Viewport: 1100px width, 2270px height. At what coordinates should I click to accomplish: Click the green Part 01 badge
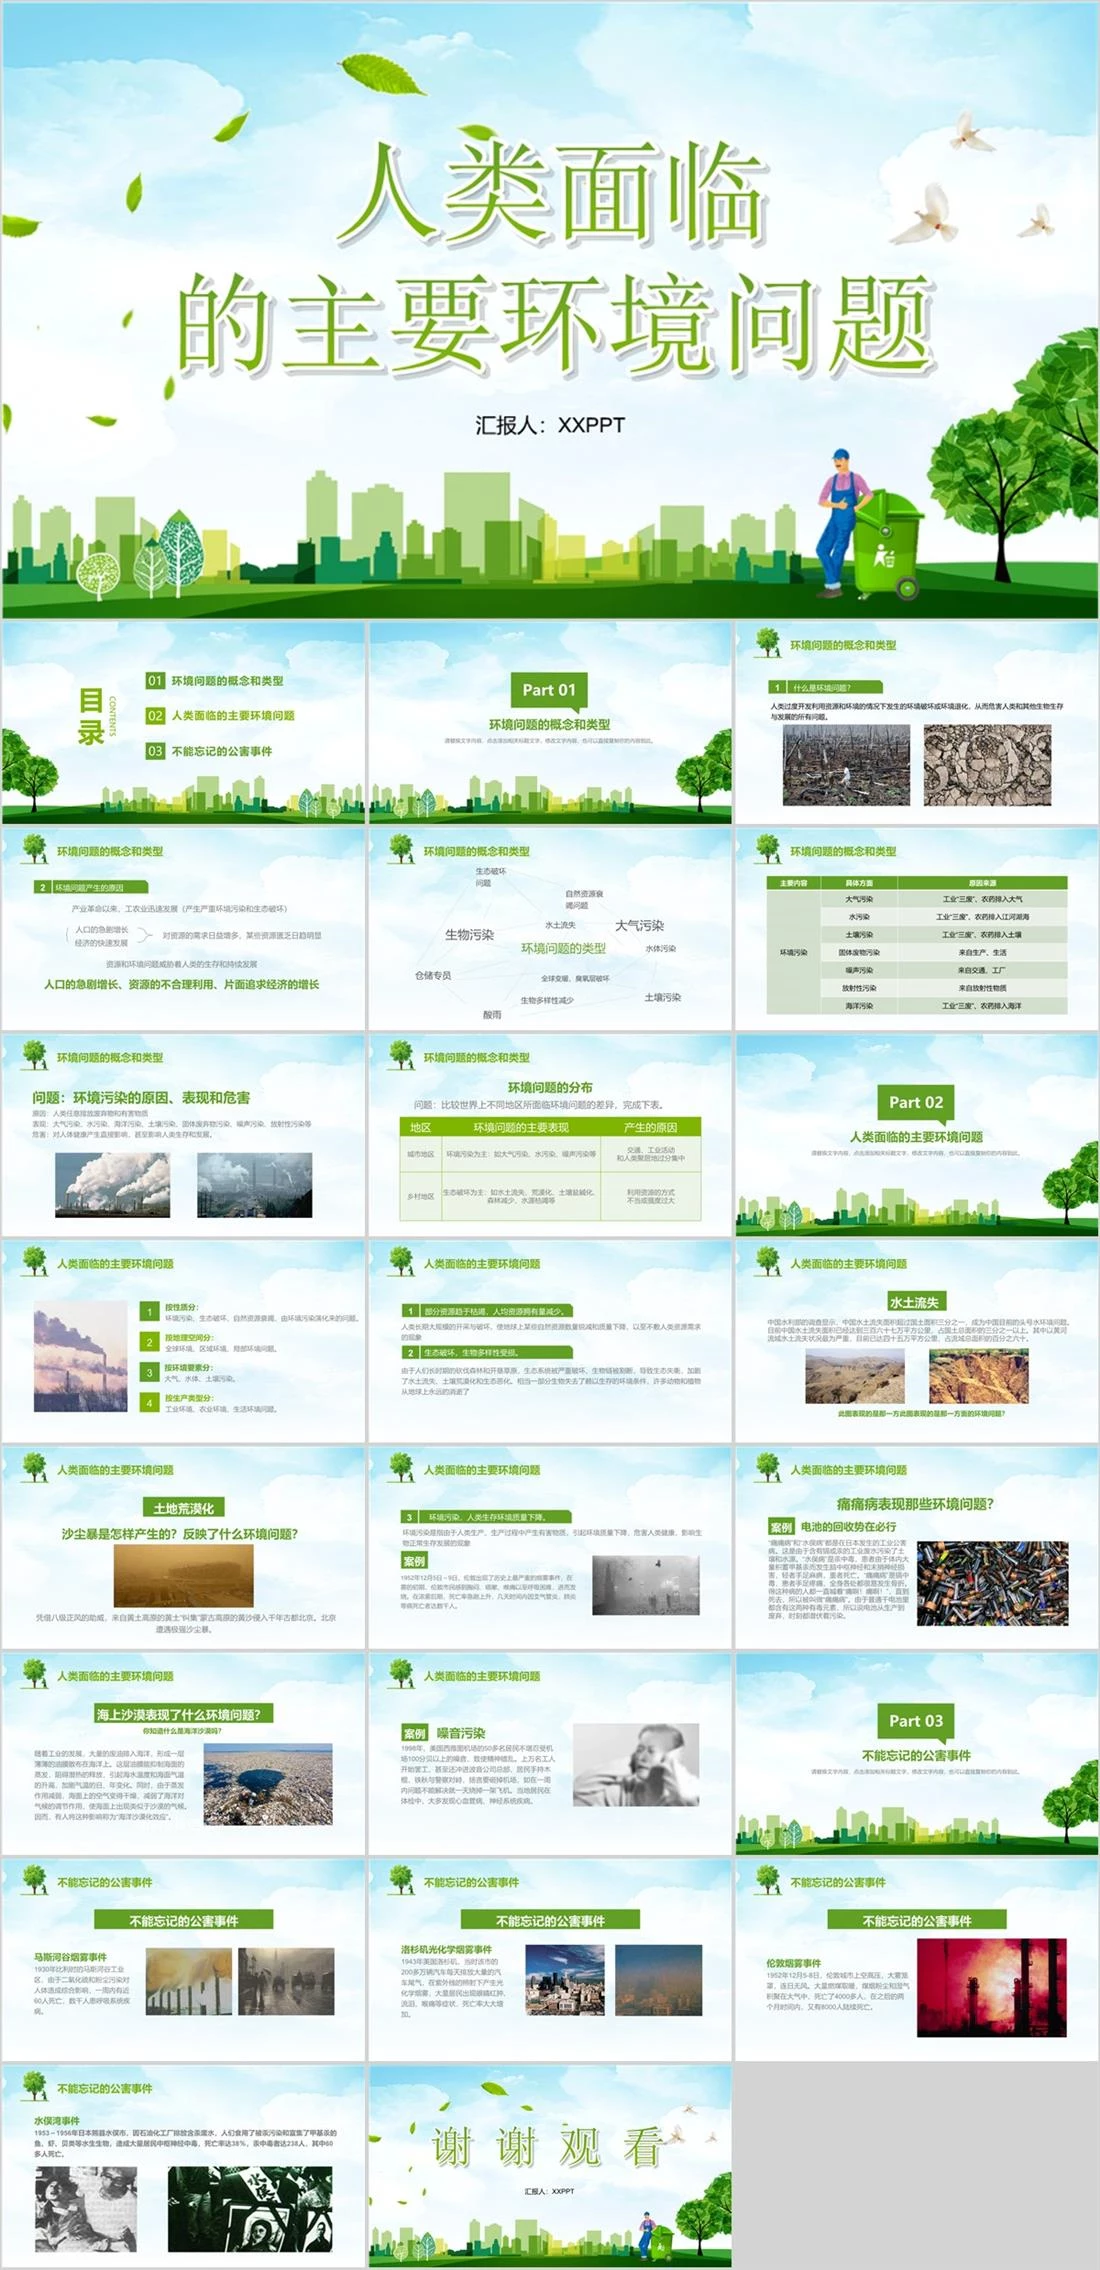coord(549,690)
